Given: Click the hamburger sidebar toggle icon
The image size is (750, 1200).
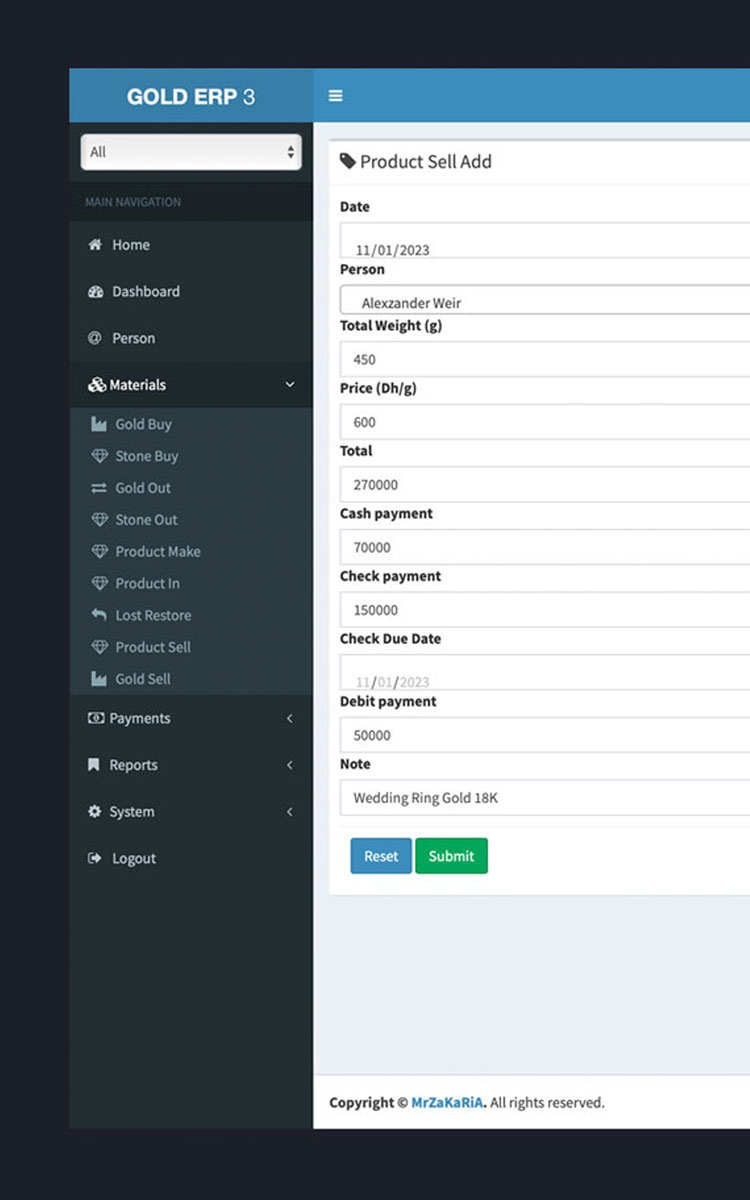Looking at the screenshot, I should [x=336, y=96].
